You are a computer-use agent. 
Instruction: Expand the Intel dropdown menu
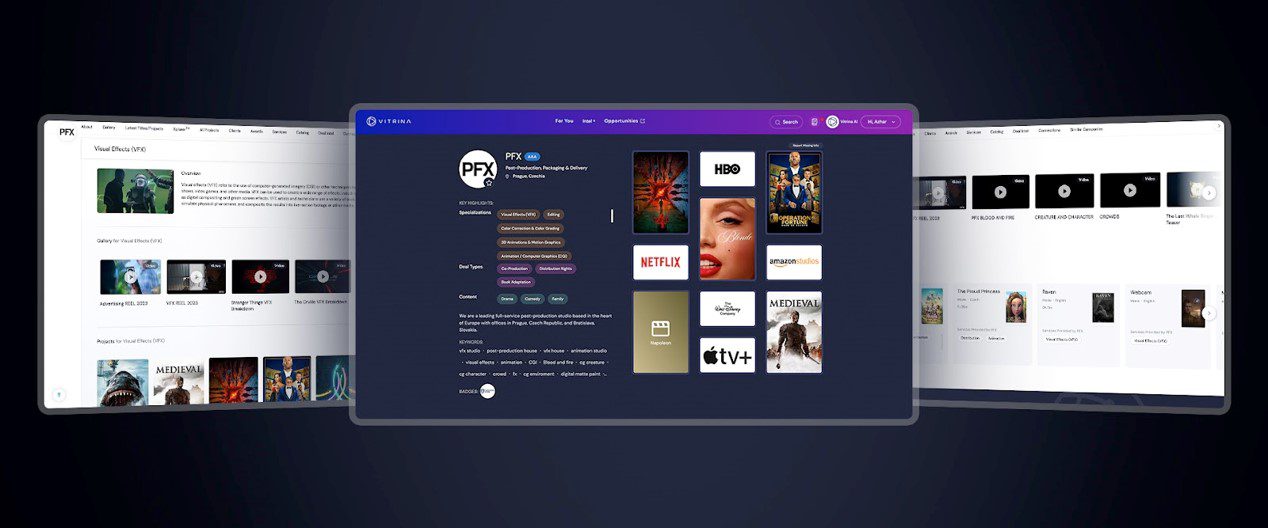click(x=589, y=121)
